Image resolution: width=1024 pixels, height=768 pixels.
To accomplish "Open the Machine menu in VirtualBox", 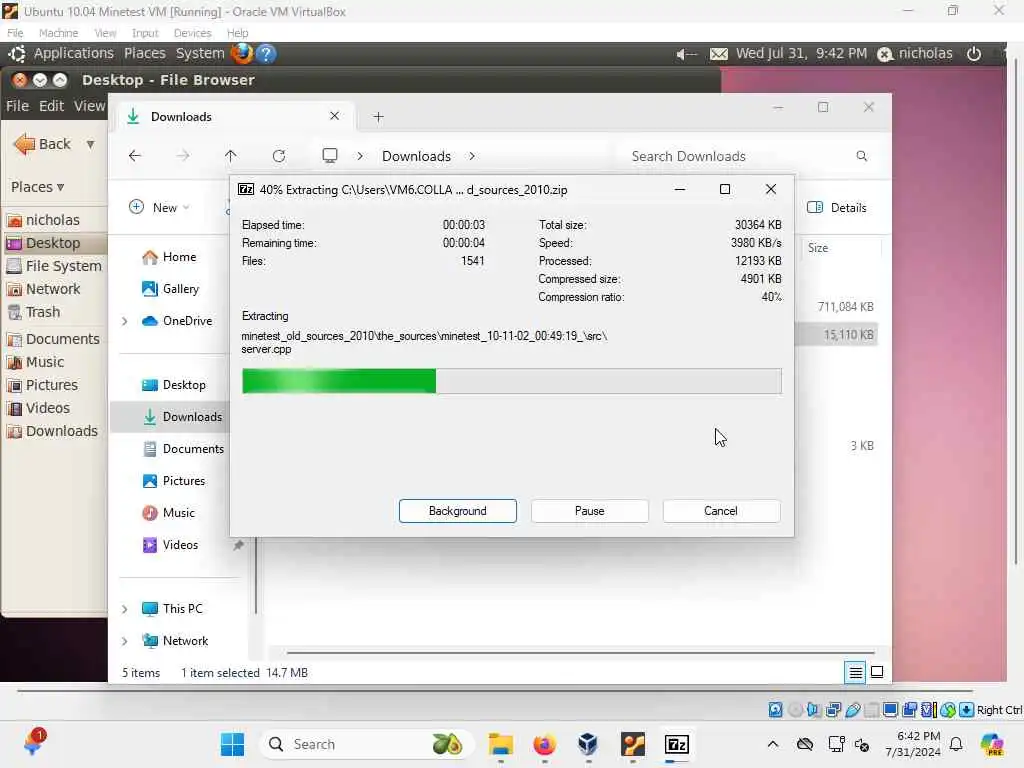I will [x=58, y=33].
